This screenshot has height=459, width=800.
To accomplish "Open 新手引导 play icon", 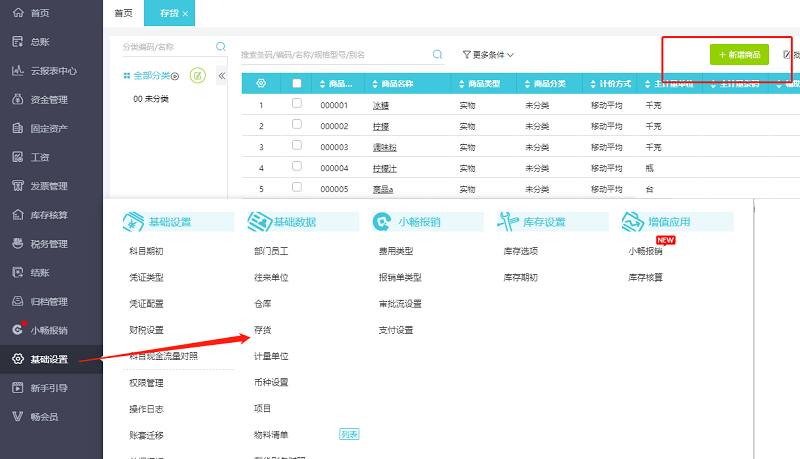I will point(18,388).
